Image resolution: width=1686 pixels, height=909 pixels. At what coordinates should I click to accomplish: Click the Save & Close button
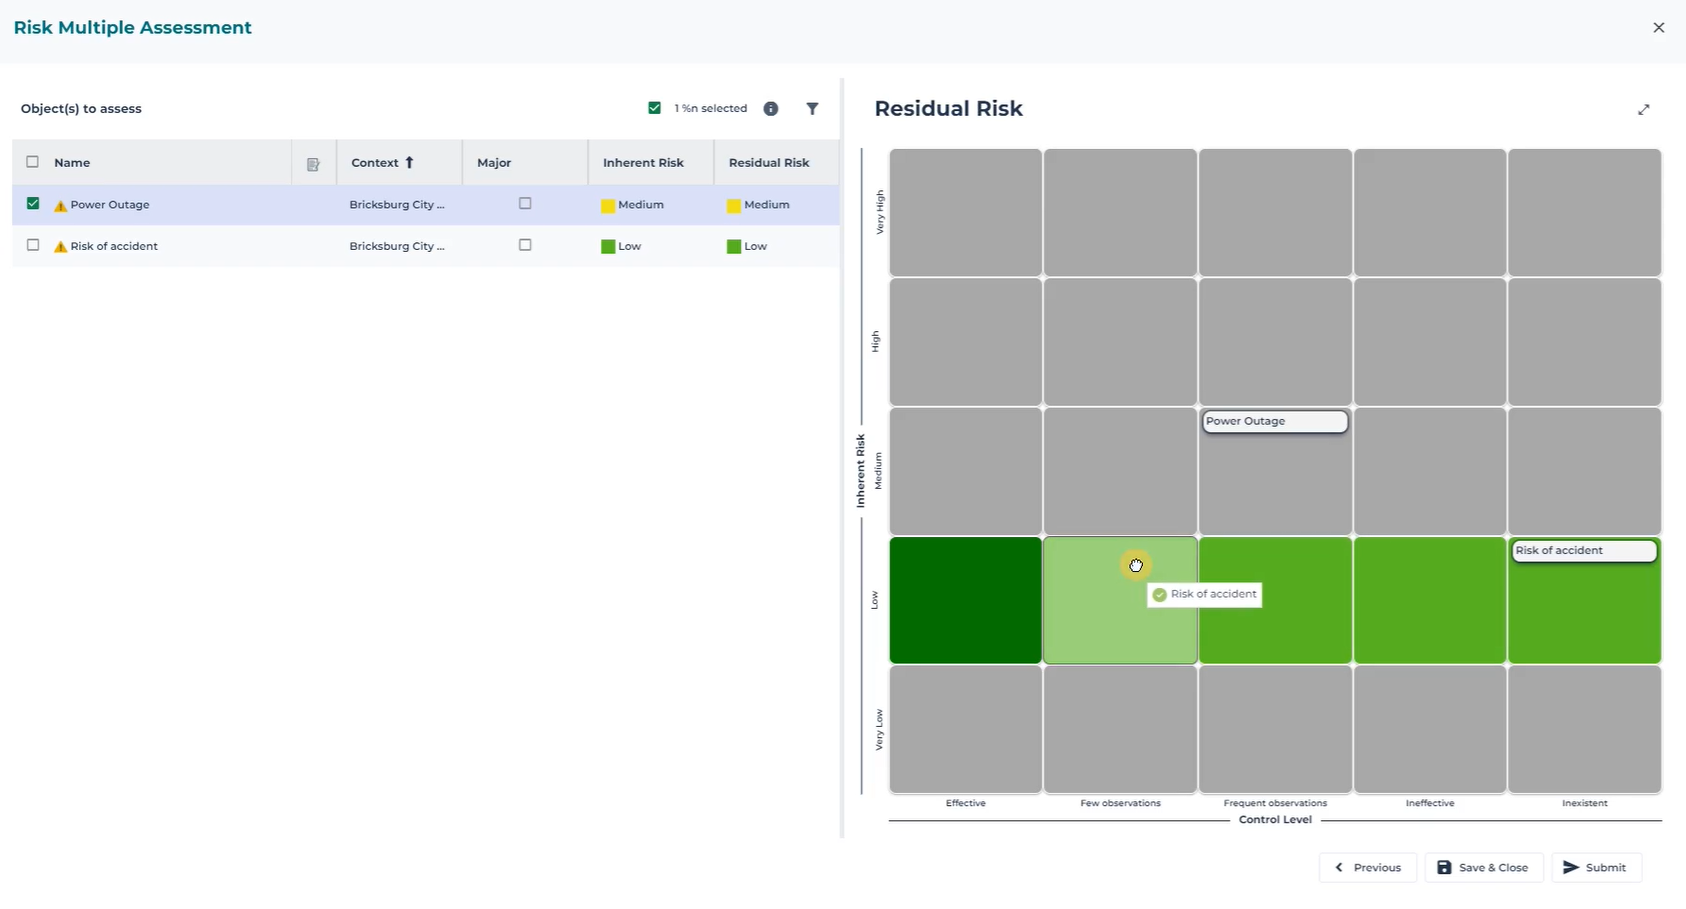tap(1483, 867)
